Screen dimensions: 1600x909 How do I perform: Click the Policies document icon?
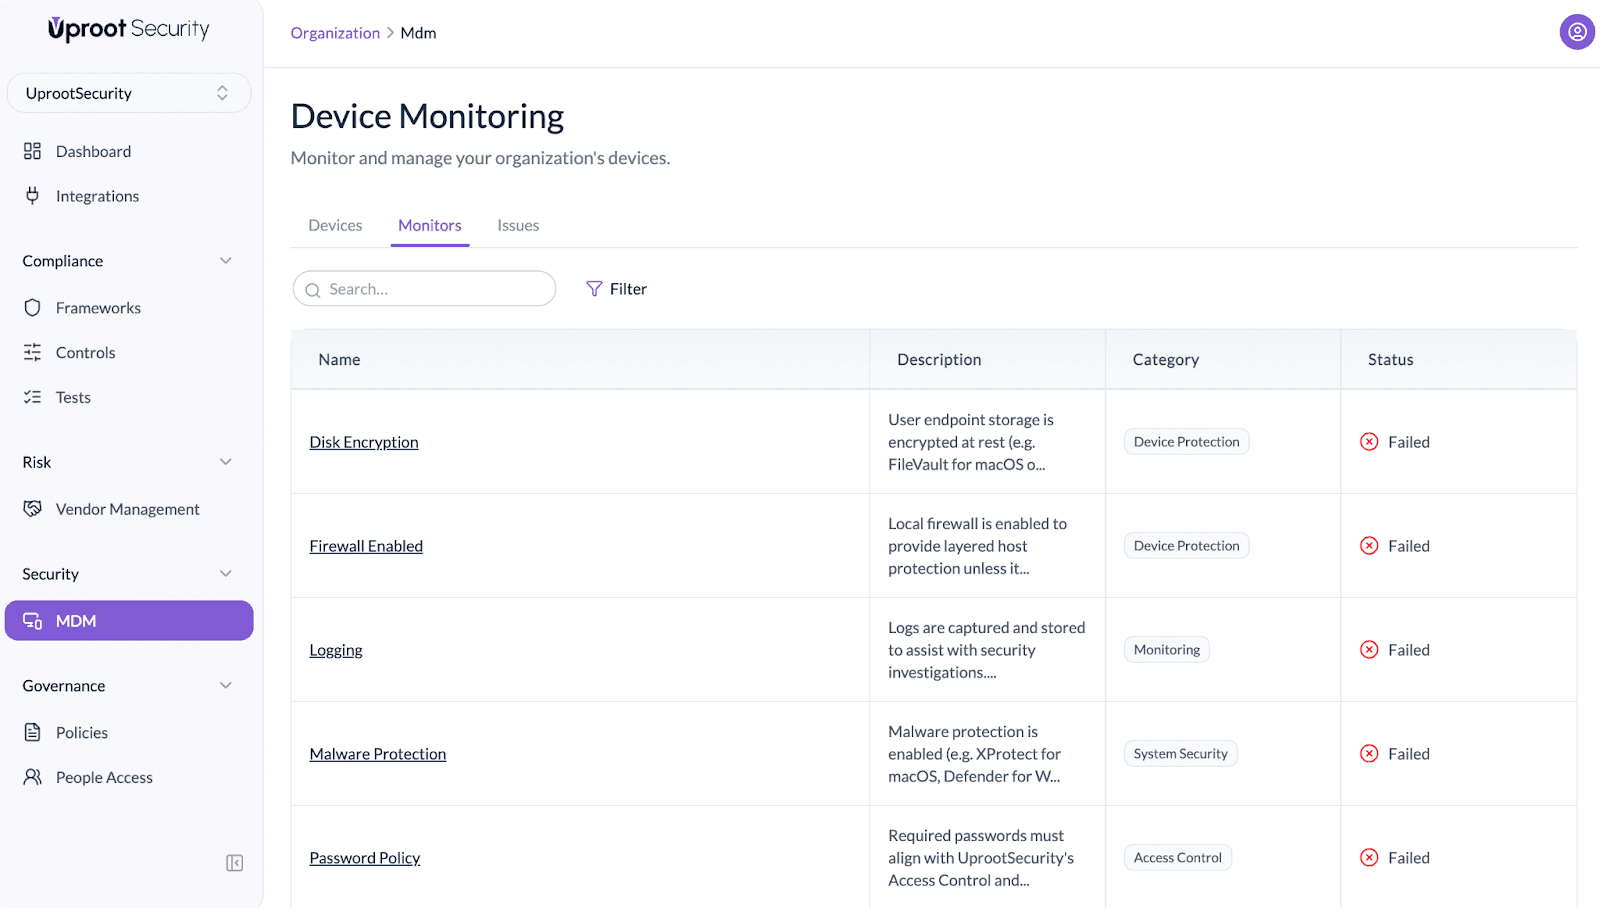pyautogui.click(x=32, y=733)
